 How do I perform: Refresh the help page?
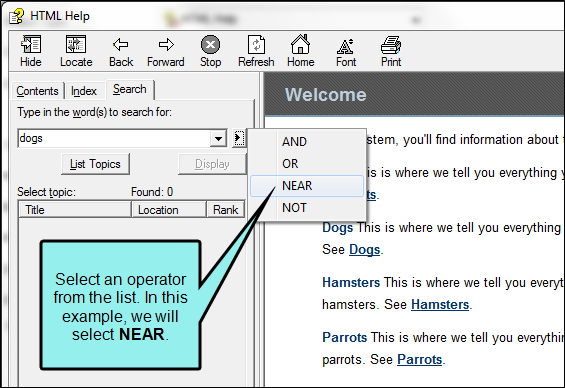pyautogui.click(x=256, y=51)
